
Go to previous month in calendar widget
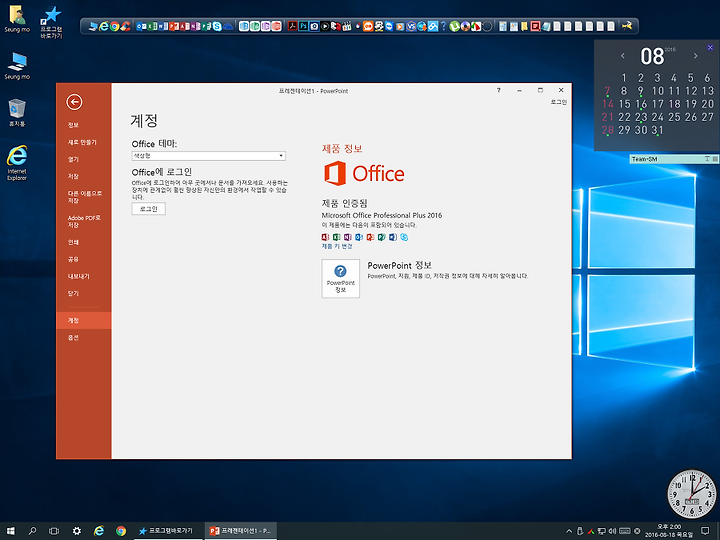[x=623, y=56]
